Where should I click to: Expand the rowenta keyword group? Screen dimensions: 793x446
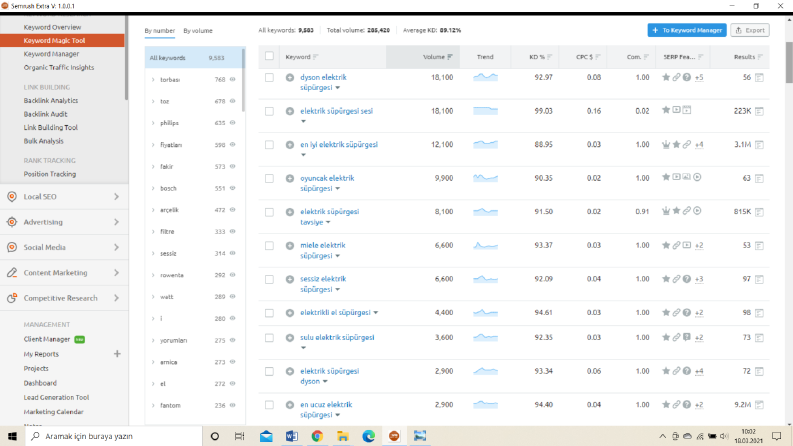[153, 275]
